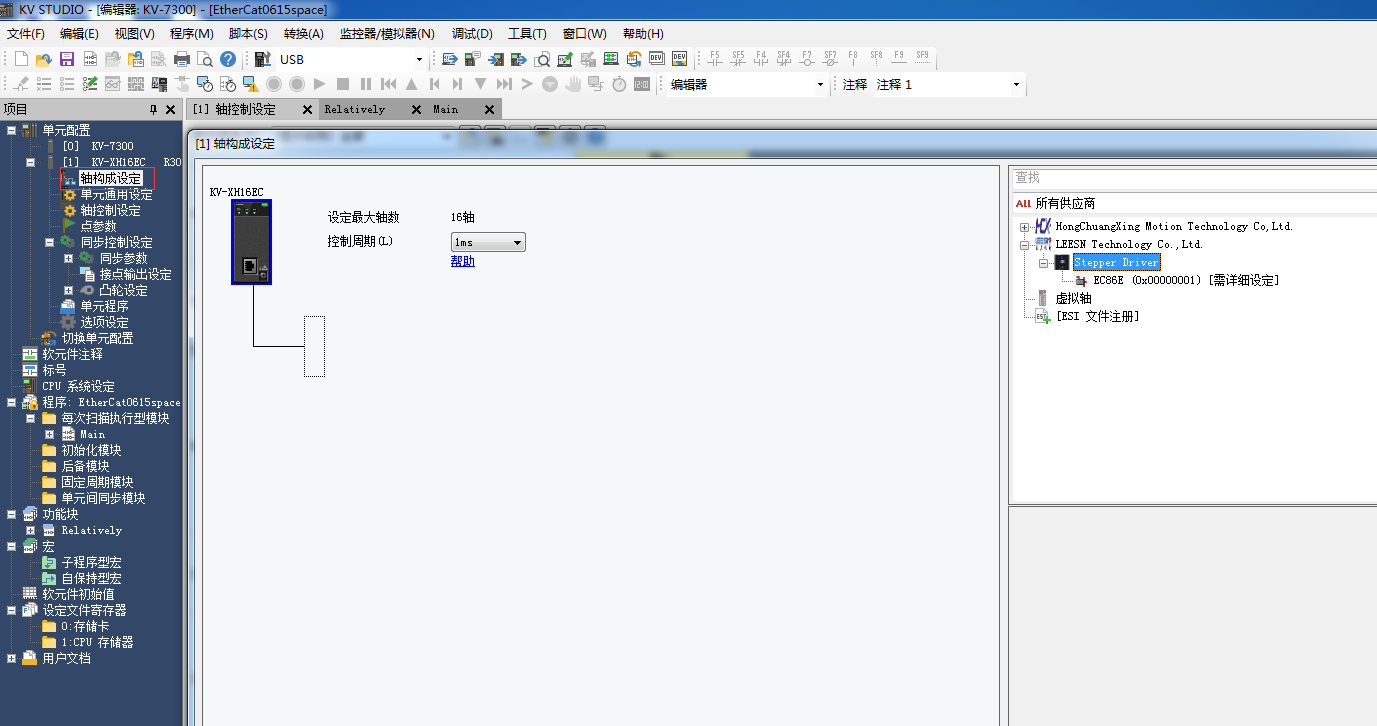Insert SF4 parallel closed contact

click(x=784, y=58)
